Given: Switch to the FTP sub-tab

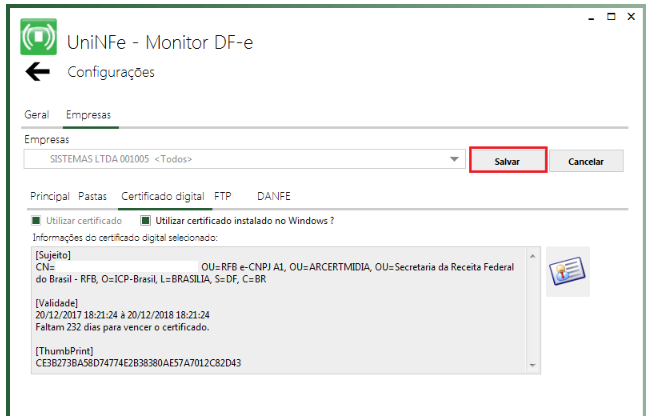Looking at the screenshot, I should pos(223,196).
